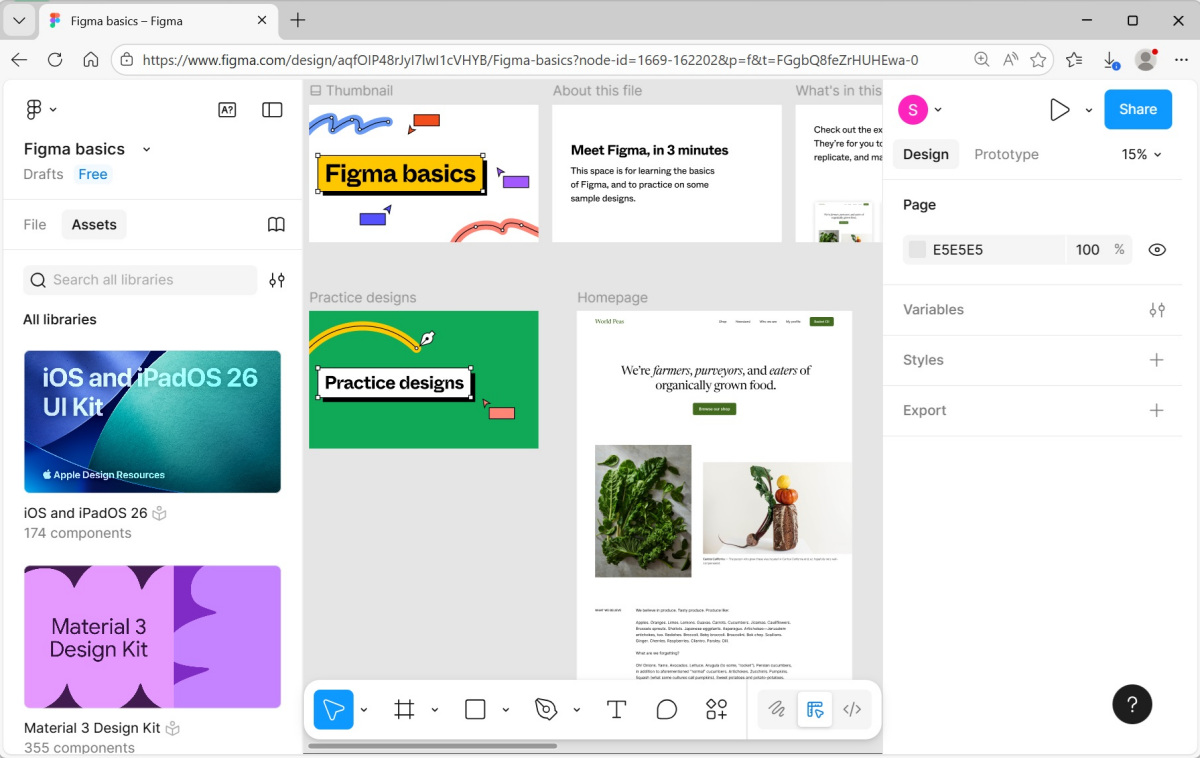1200x758 pixels.
Task: Select the Comment tool
Action: (x=667, y=710)
